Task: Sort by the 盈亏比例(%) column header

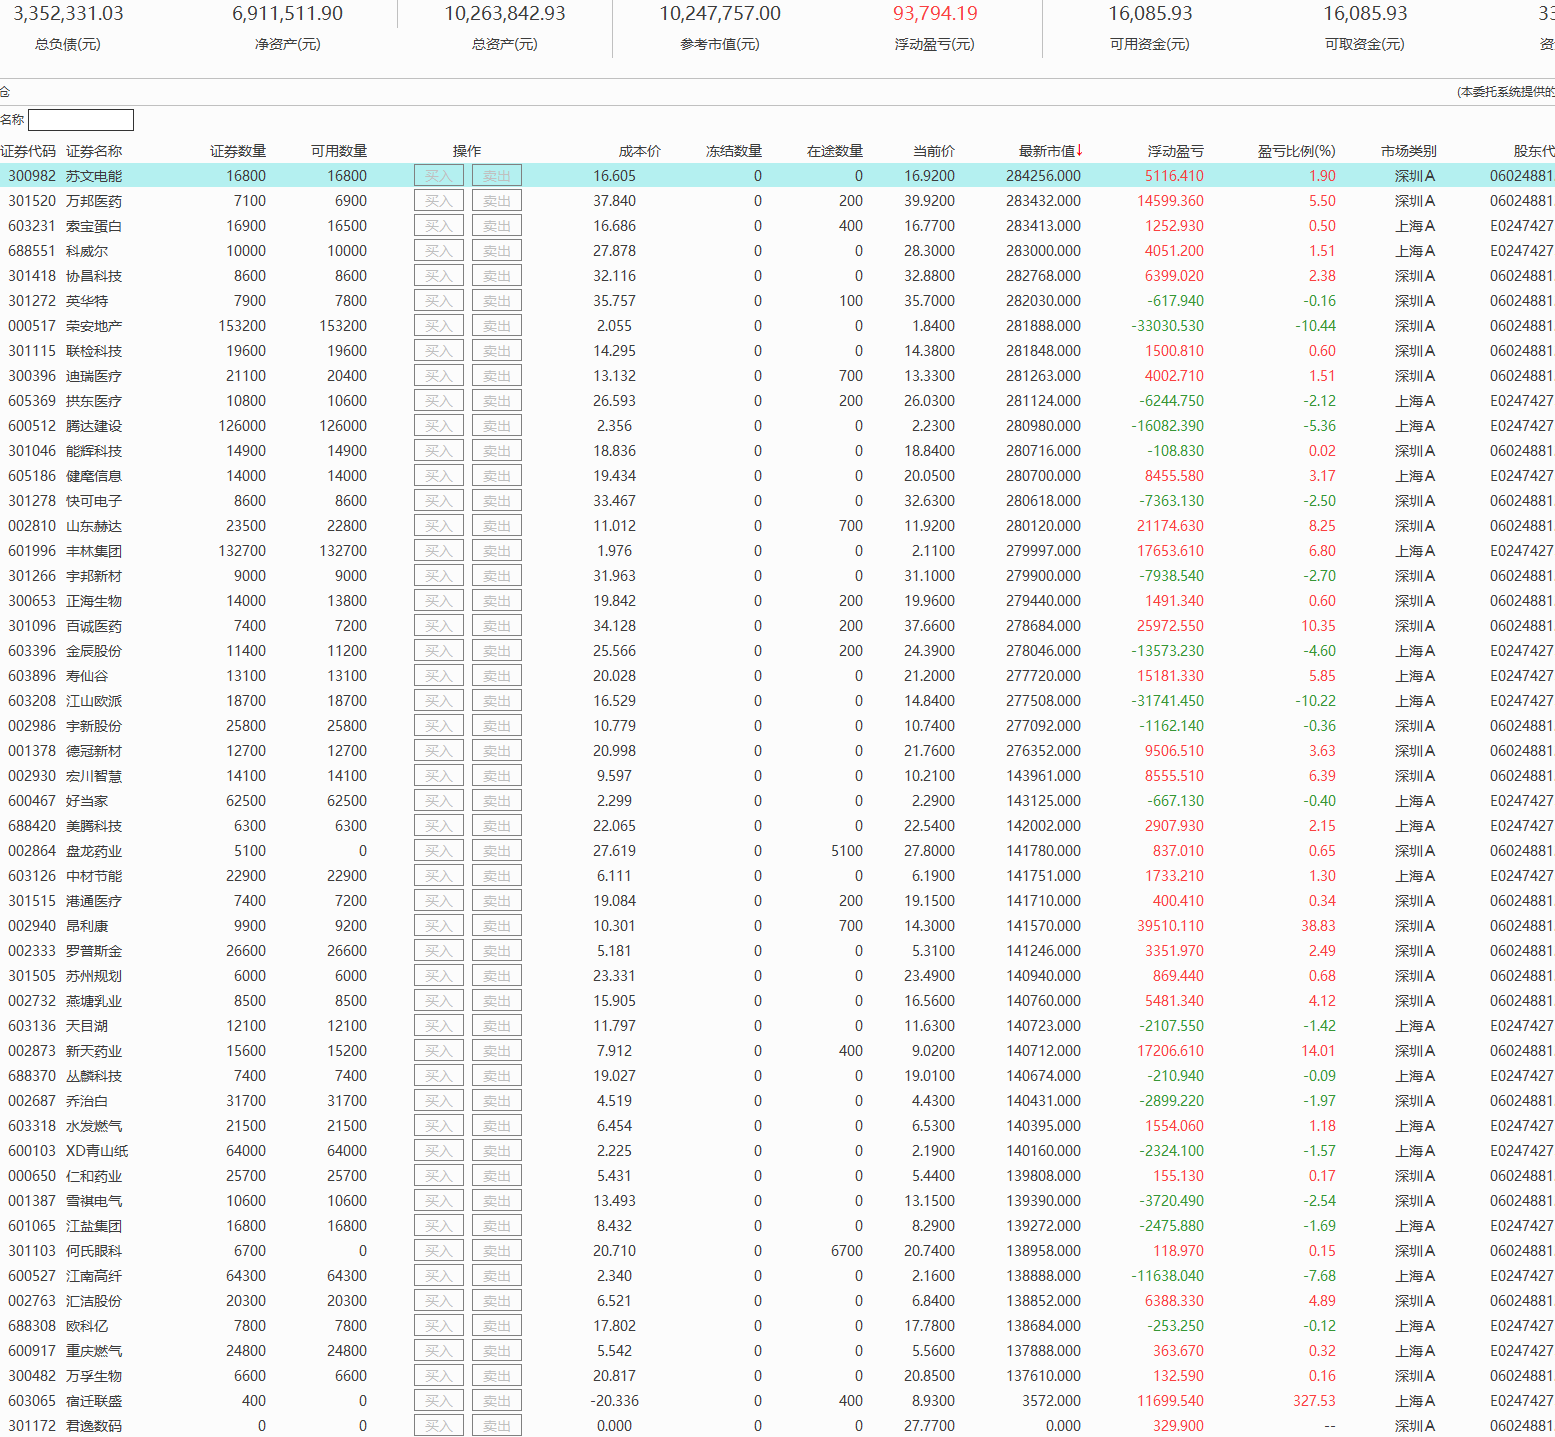Action: click(1296, 151)
